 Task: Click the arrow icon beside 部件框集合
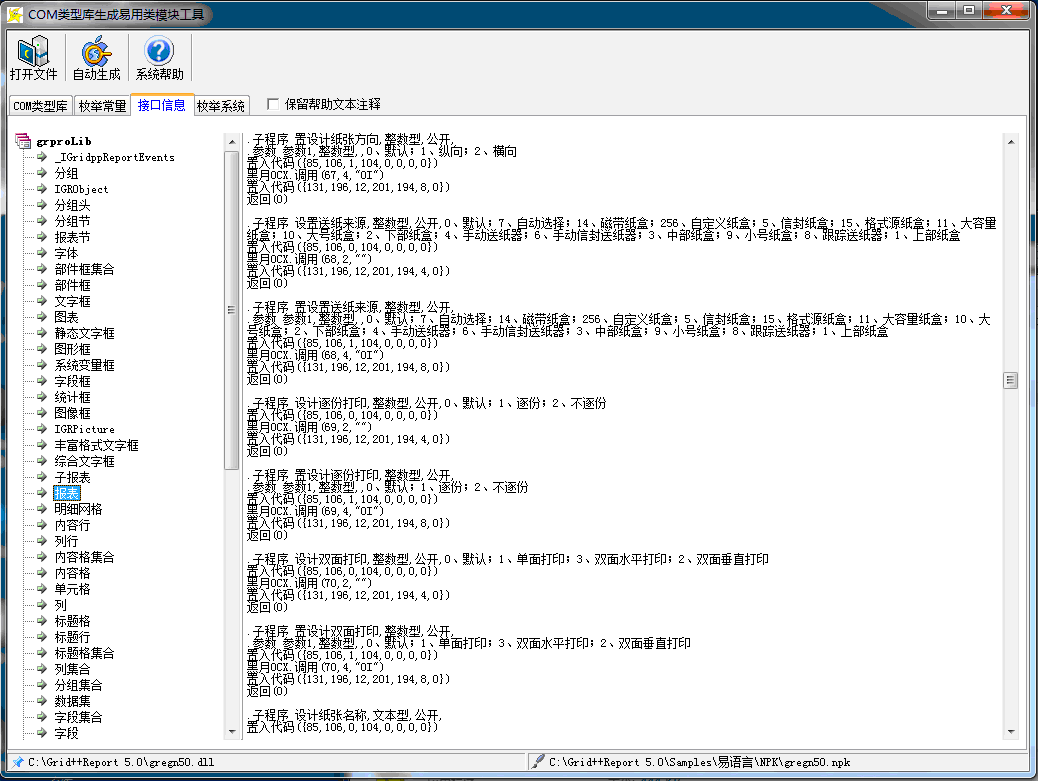pos(42,269)
